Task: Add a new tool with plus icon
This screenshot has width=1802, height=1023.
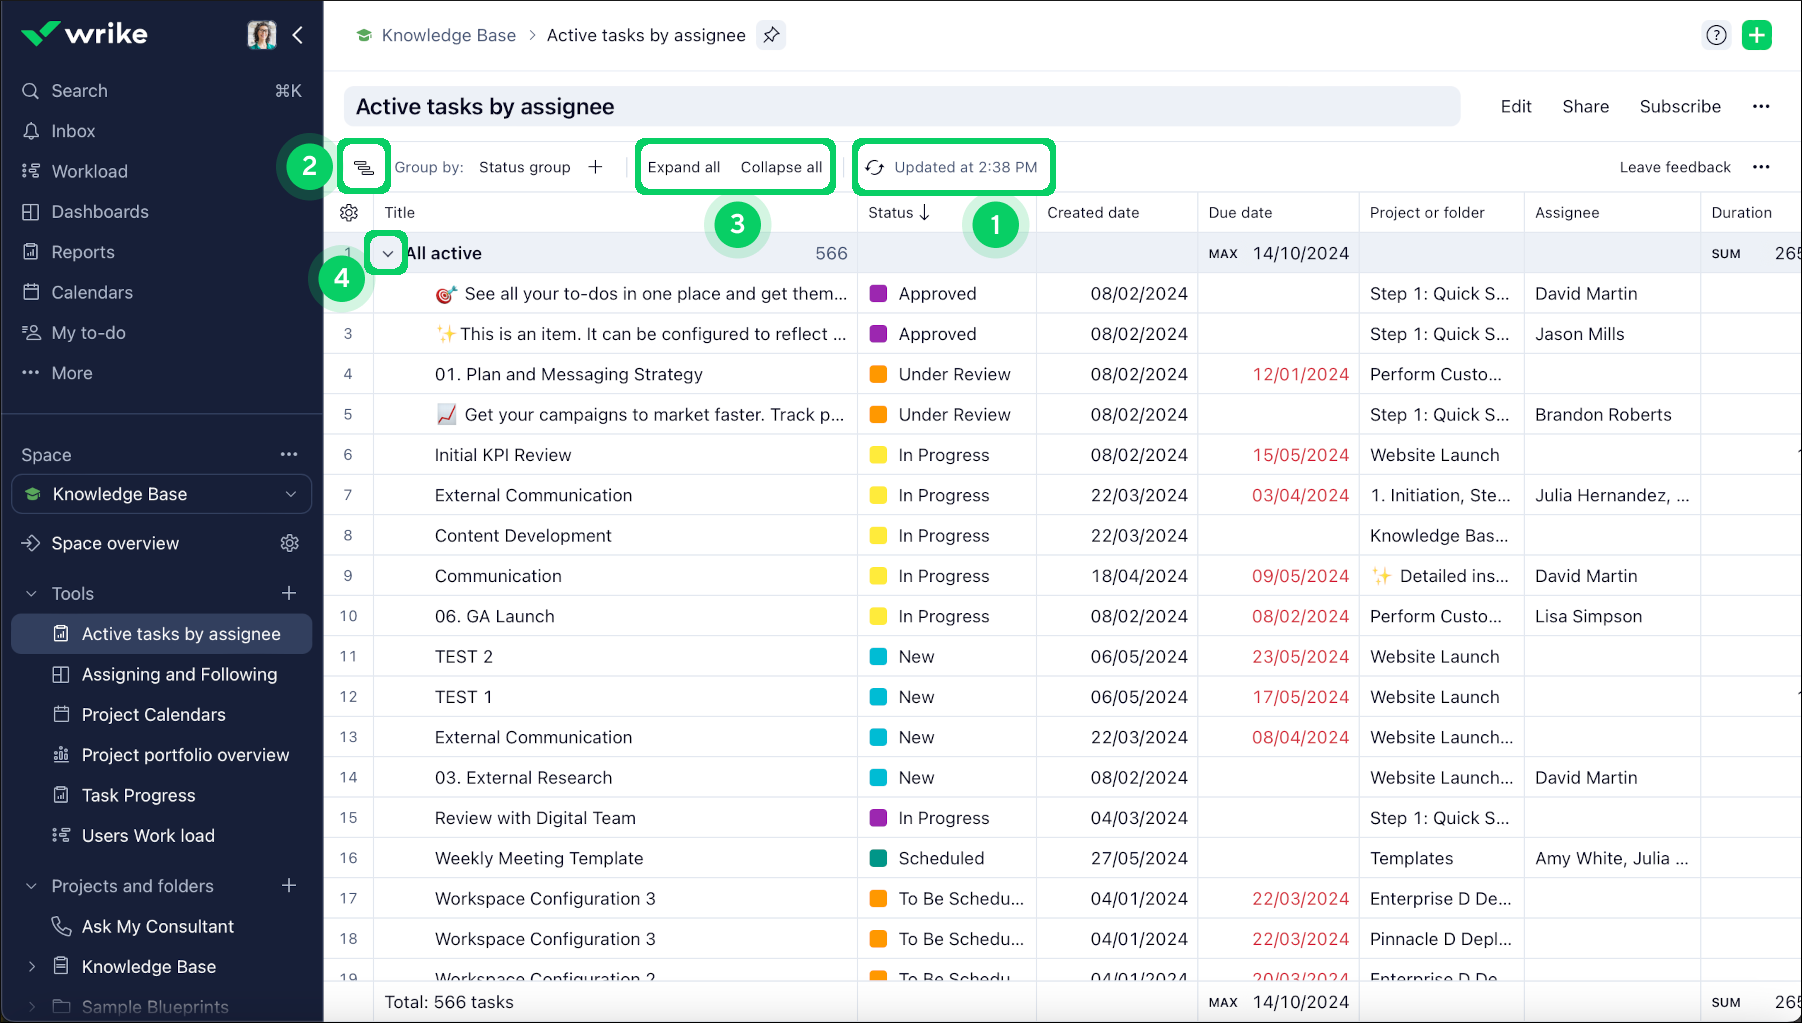Action: (x=289, y=593)
